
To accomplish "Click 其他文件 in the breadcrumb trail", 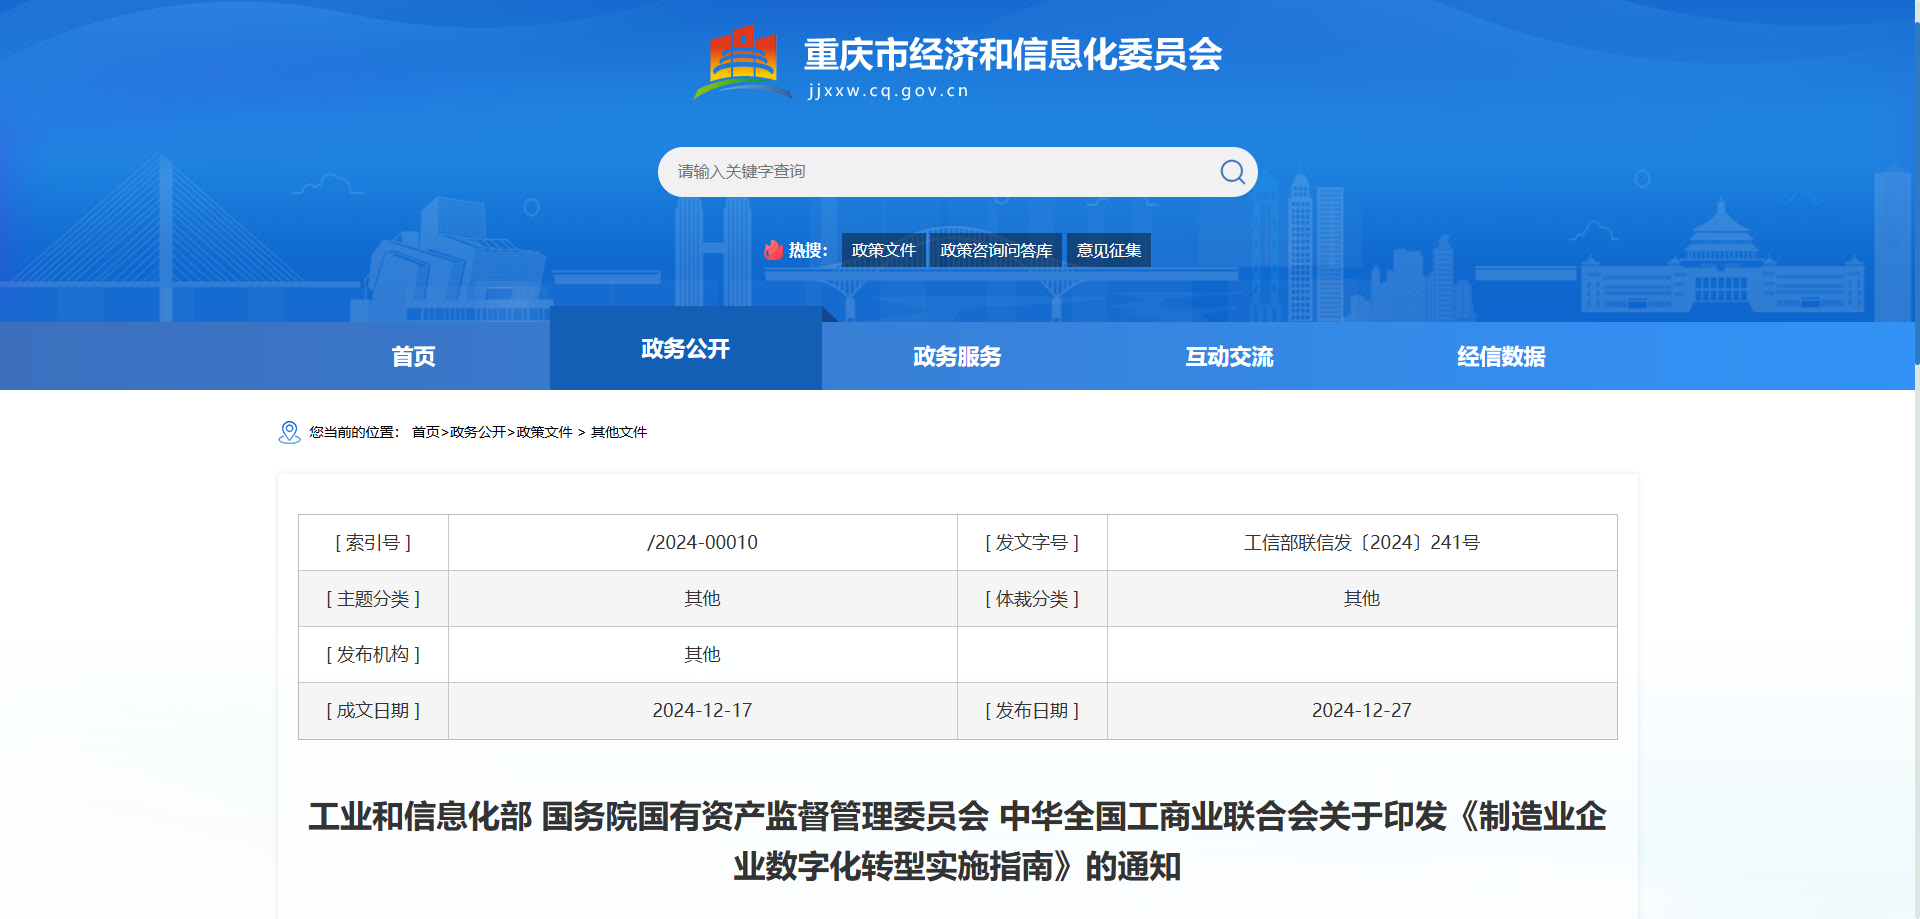I will pyautogui.click(x=618, y=432).
